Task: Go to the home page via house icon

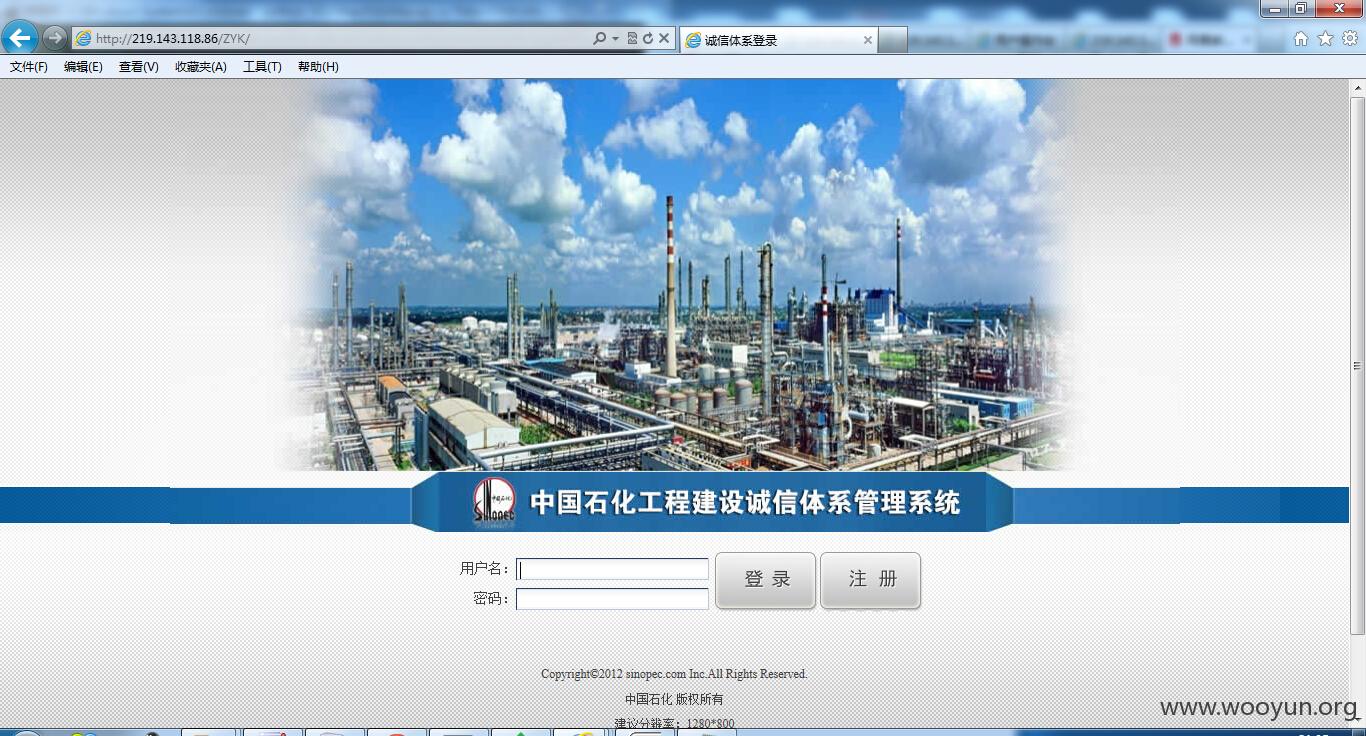Action: tap(1301, 39)
